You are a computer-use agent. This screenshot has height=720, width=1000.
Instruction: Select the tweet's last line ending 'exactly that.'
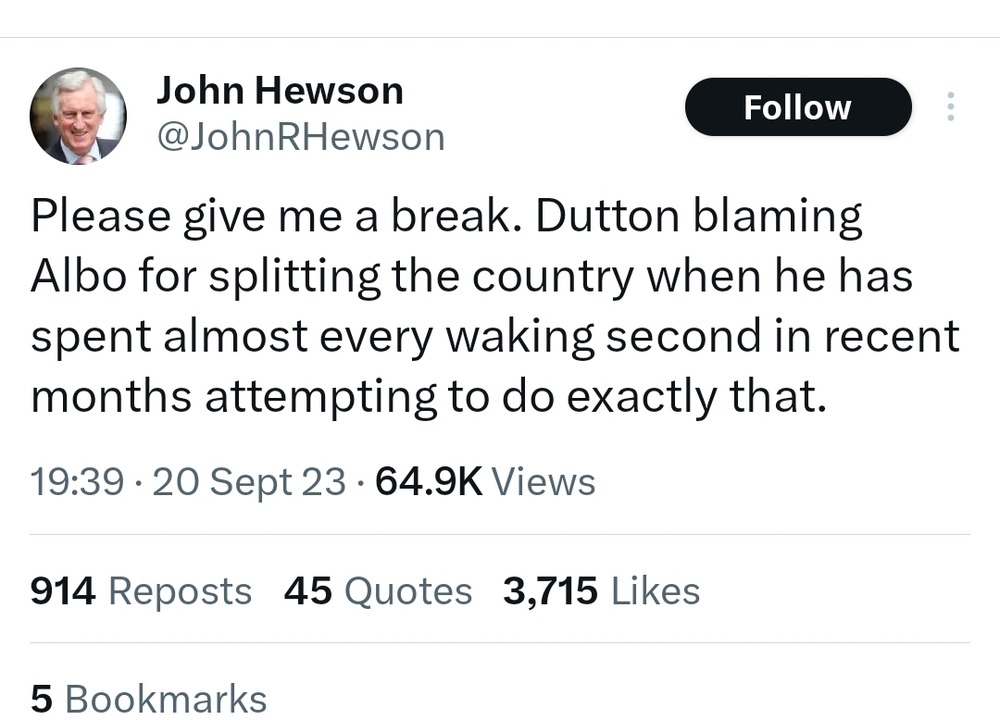(429, 397)
